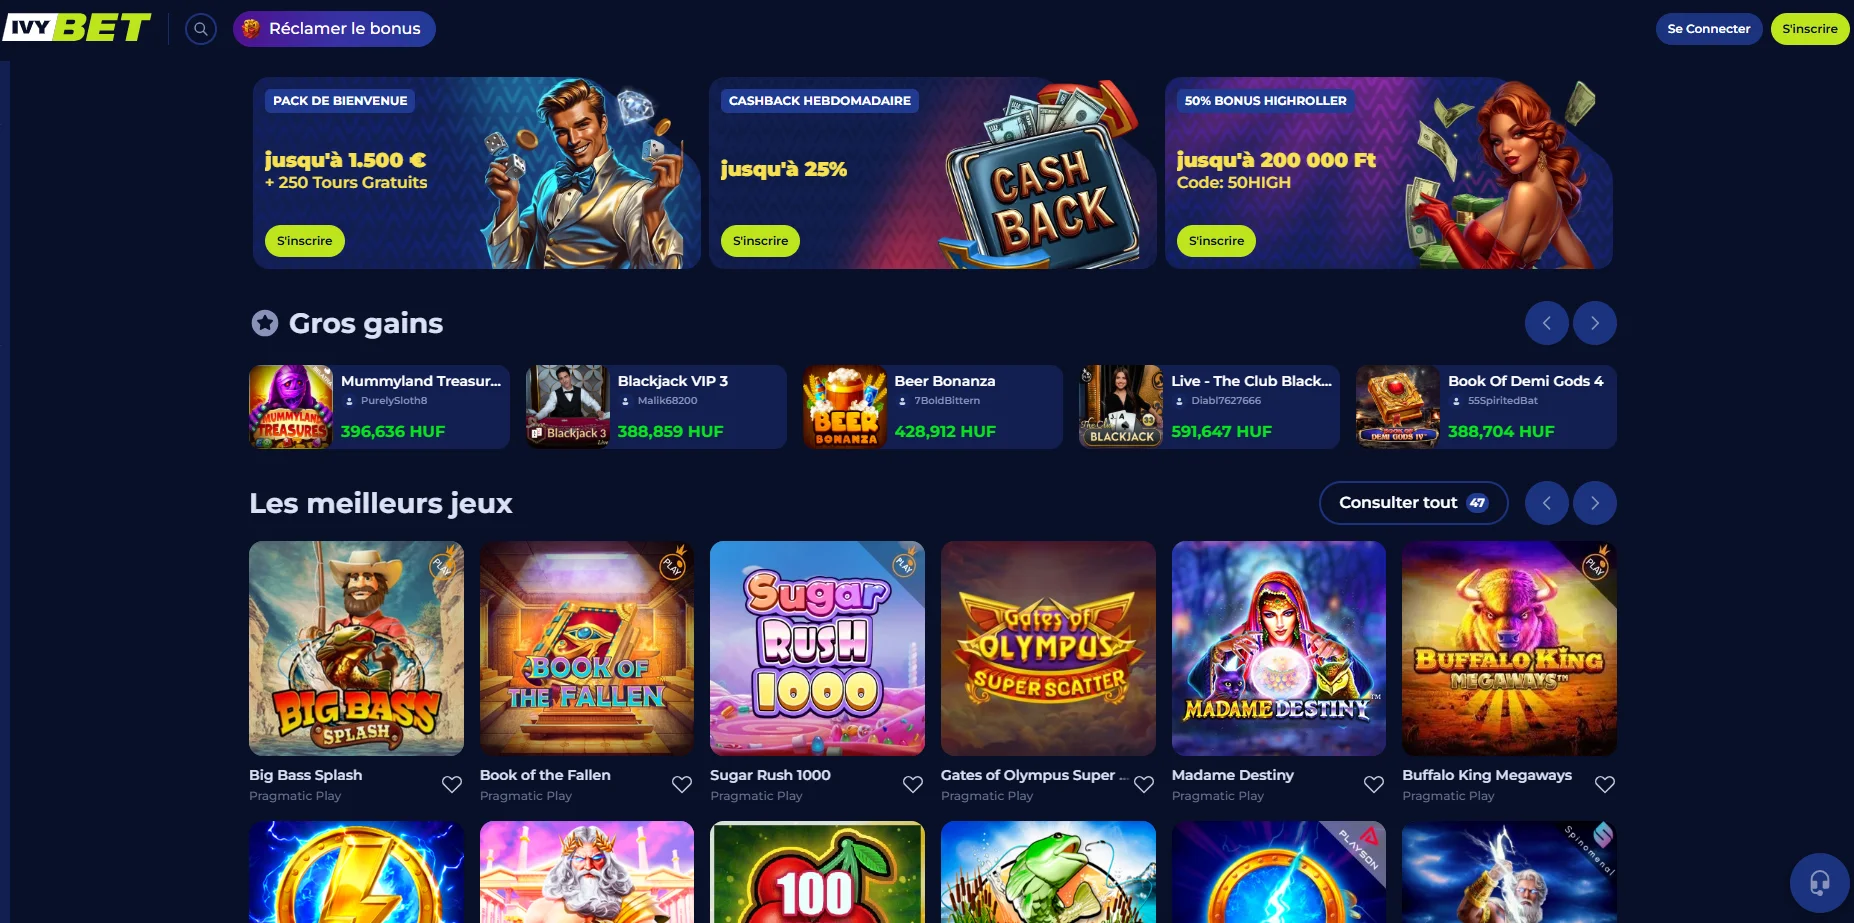Viewport: 1854px width, 923px height.
Task: Toggle favorite heart for Buffalo King Megaways
Action: pos(1605,785)
